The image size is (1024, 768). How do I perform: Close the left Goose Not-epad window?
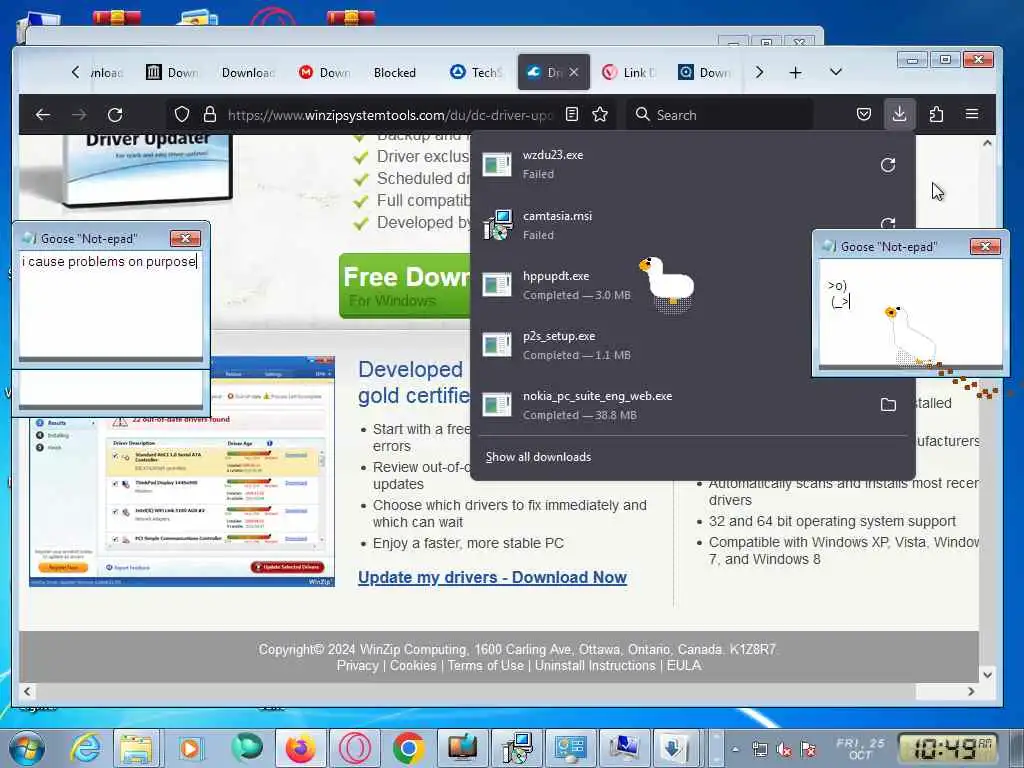185,238
